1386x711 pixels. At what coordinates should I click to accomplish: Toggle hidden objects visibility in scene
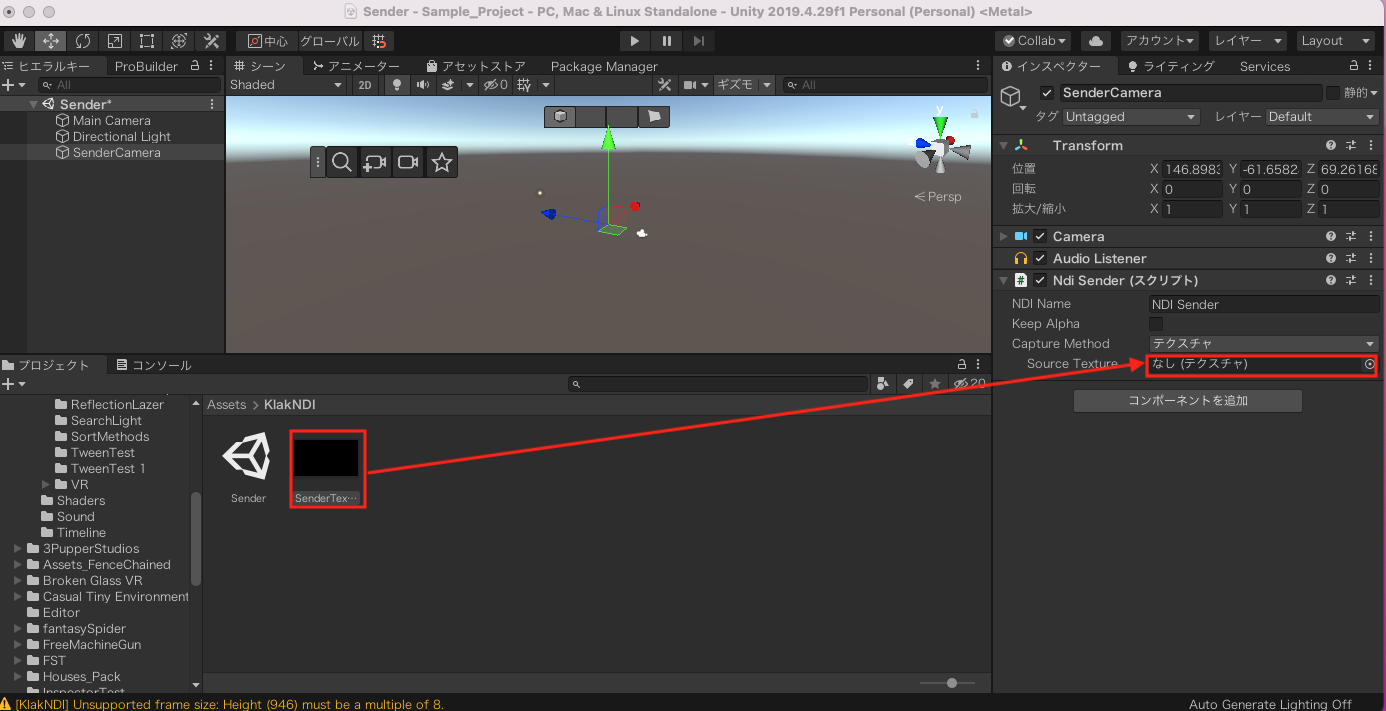495,85
